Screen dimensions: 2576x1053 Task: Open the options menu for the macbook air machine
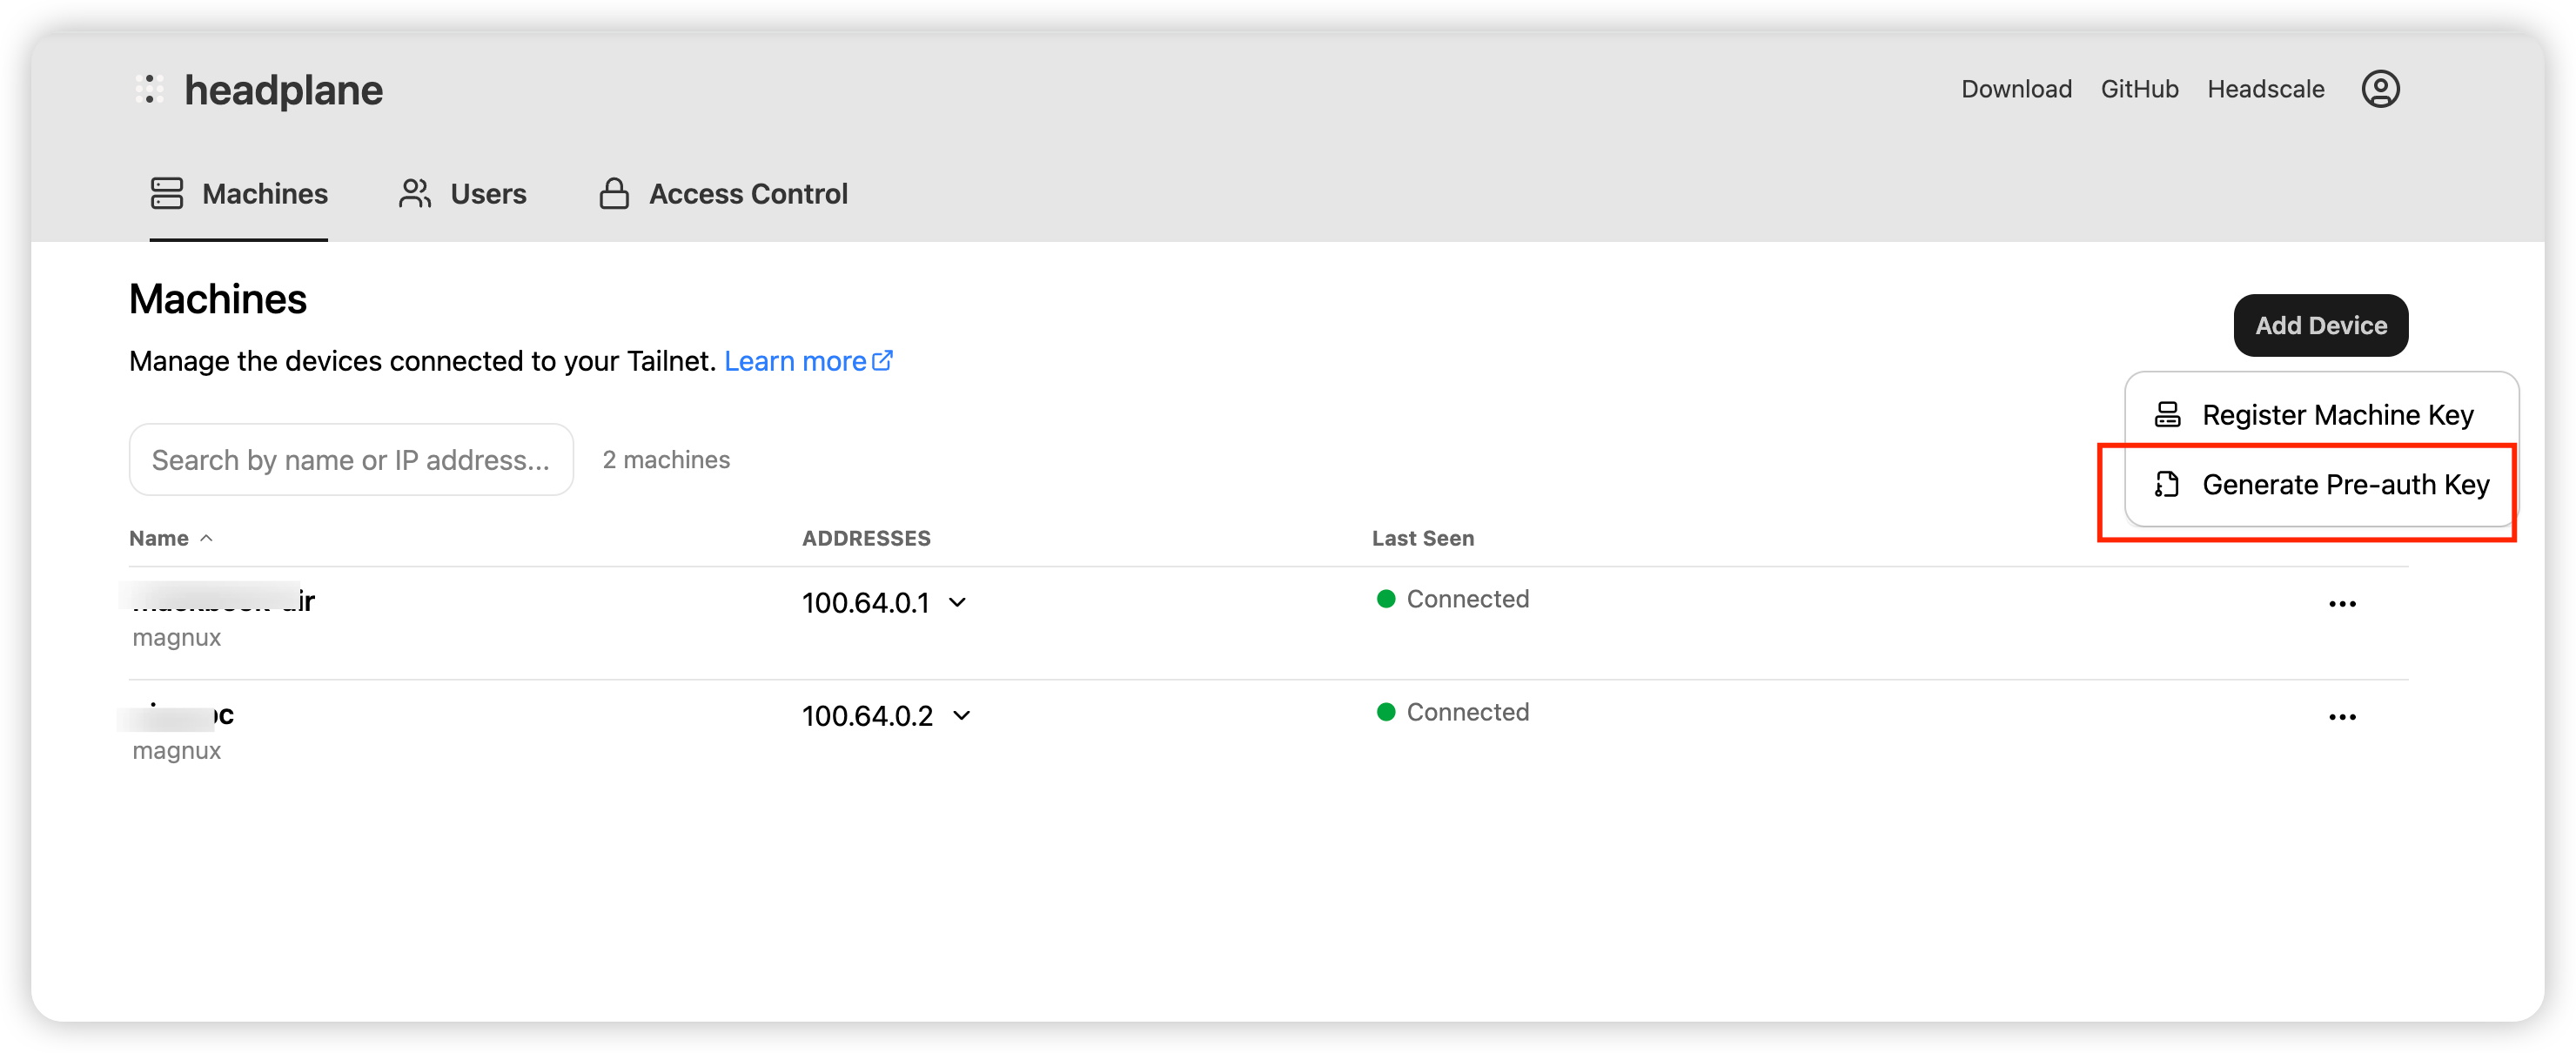[x=2343, y=602]
